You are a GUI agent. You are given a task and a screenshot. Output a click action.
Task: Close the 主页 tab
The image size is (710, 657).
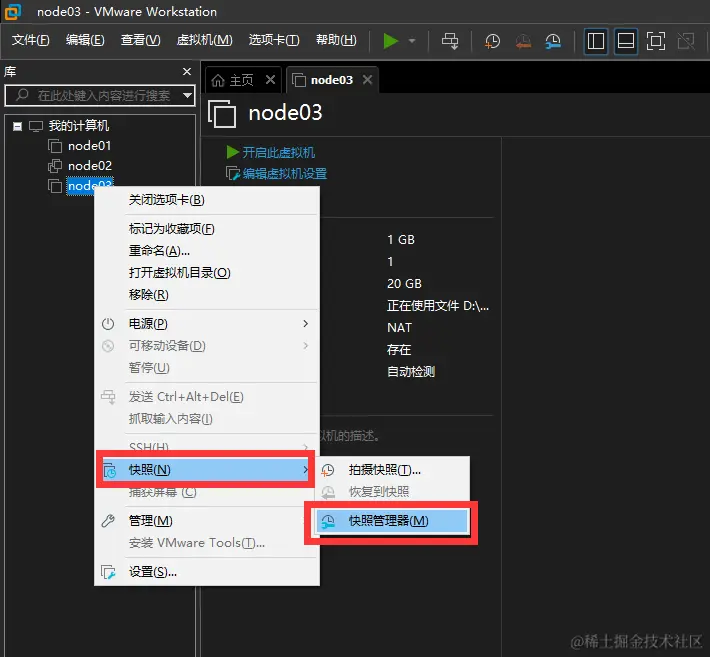point(270,80)
